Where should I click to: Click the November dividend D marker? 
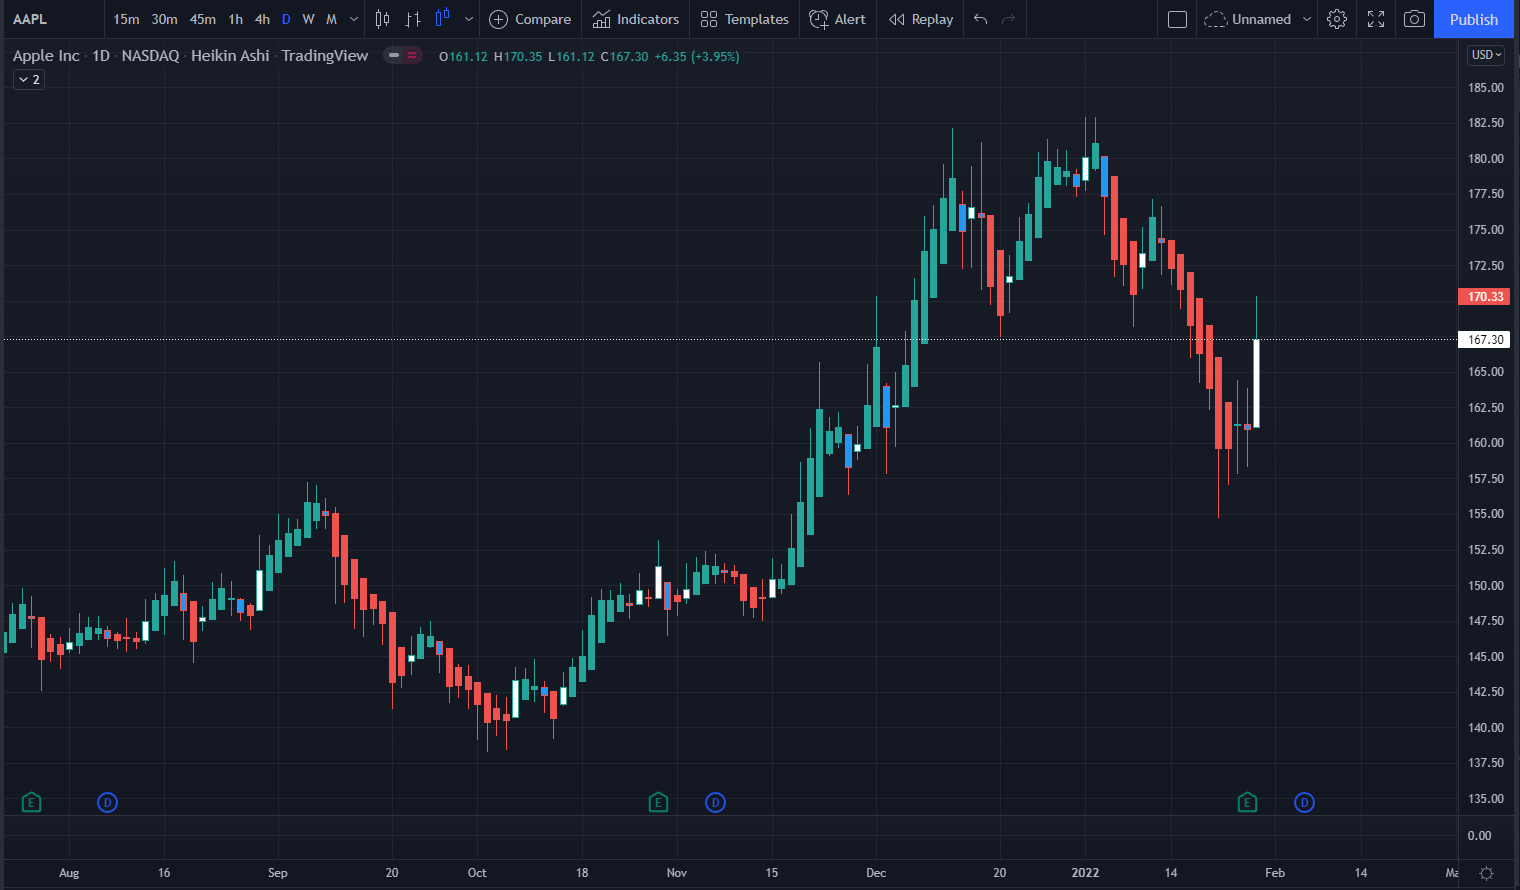coord(715,802)
